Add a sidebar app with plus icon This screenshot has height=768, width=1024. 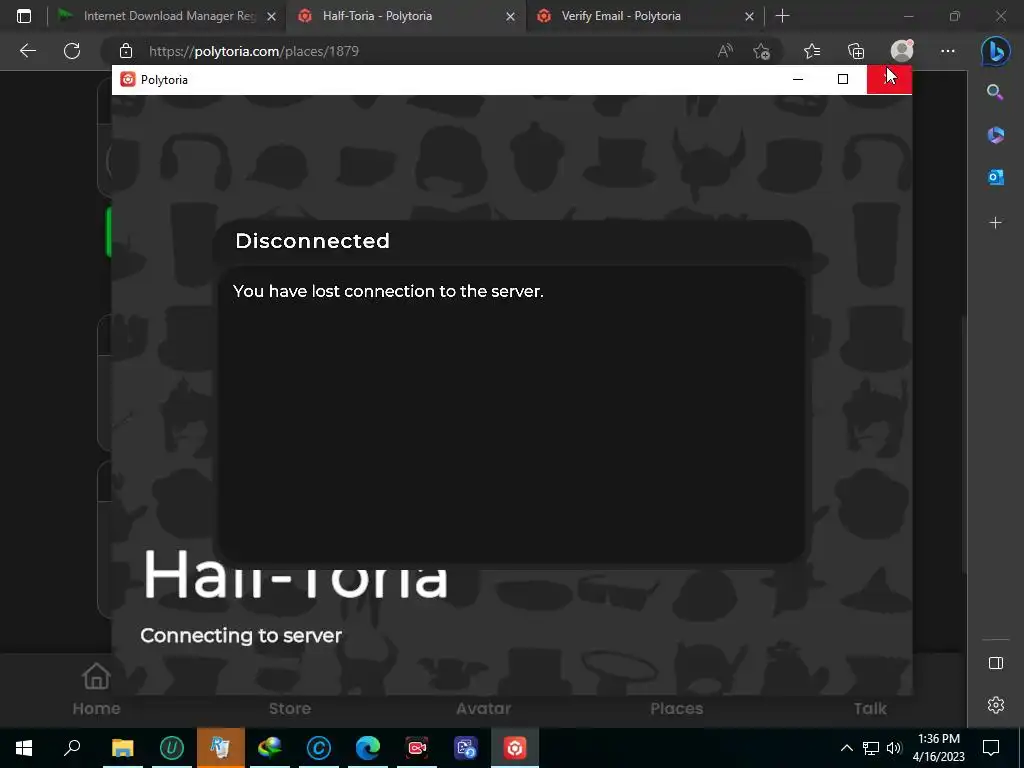tap(995, 223)
